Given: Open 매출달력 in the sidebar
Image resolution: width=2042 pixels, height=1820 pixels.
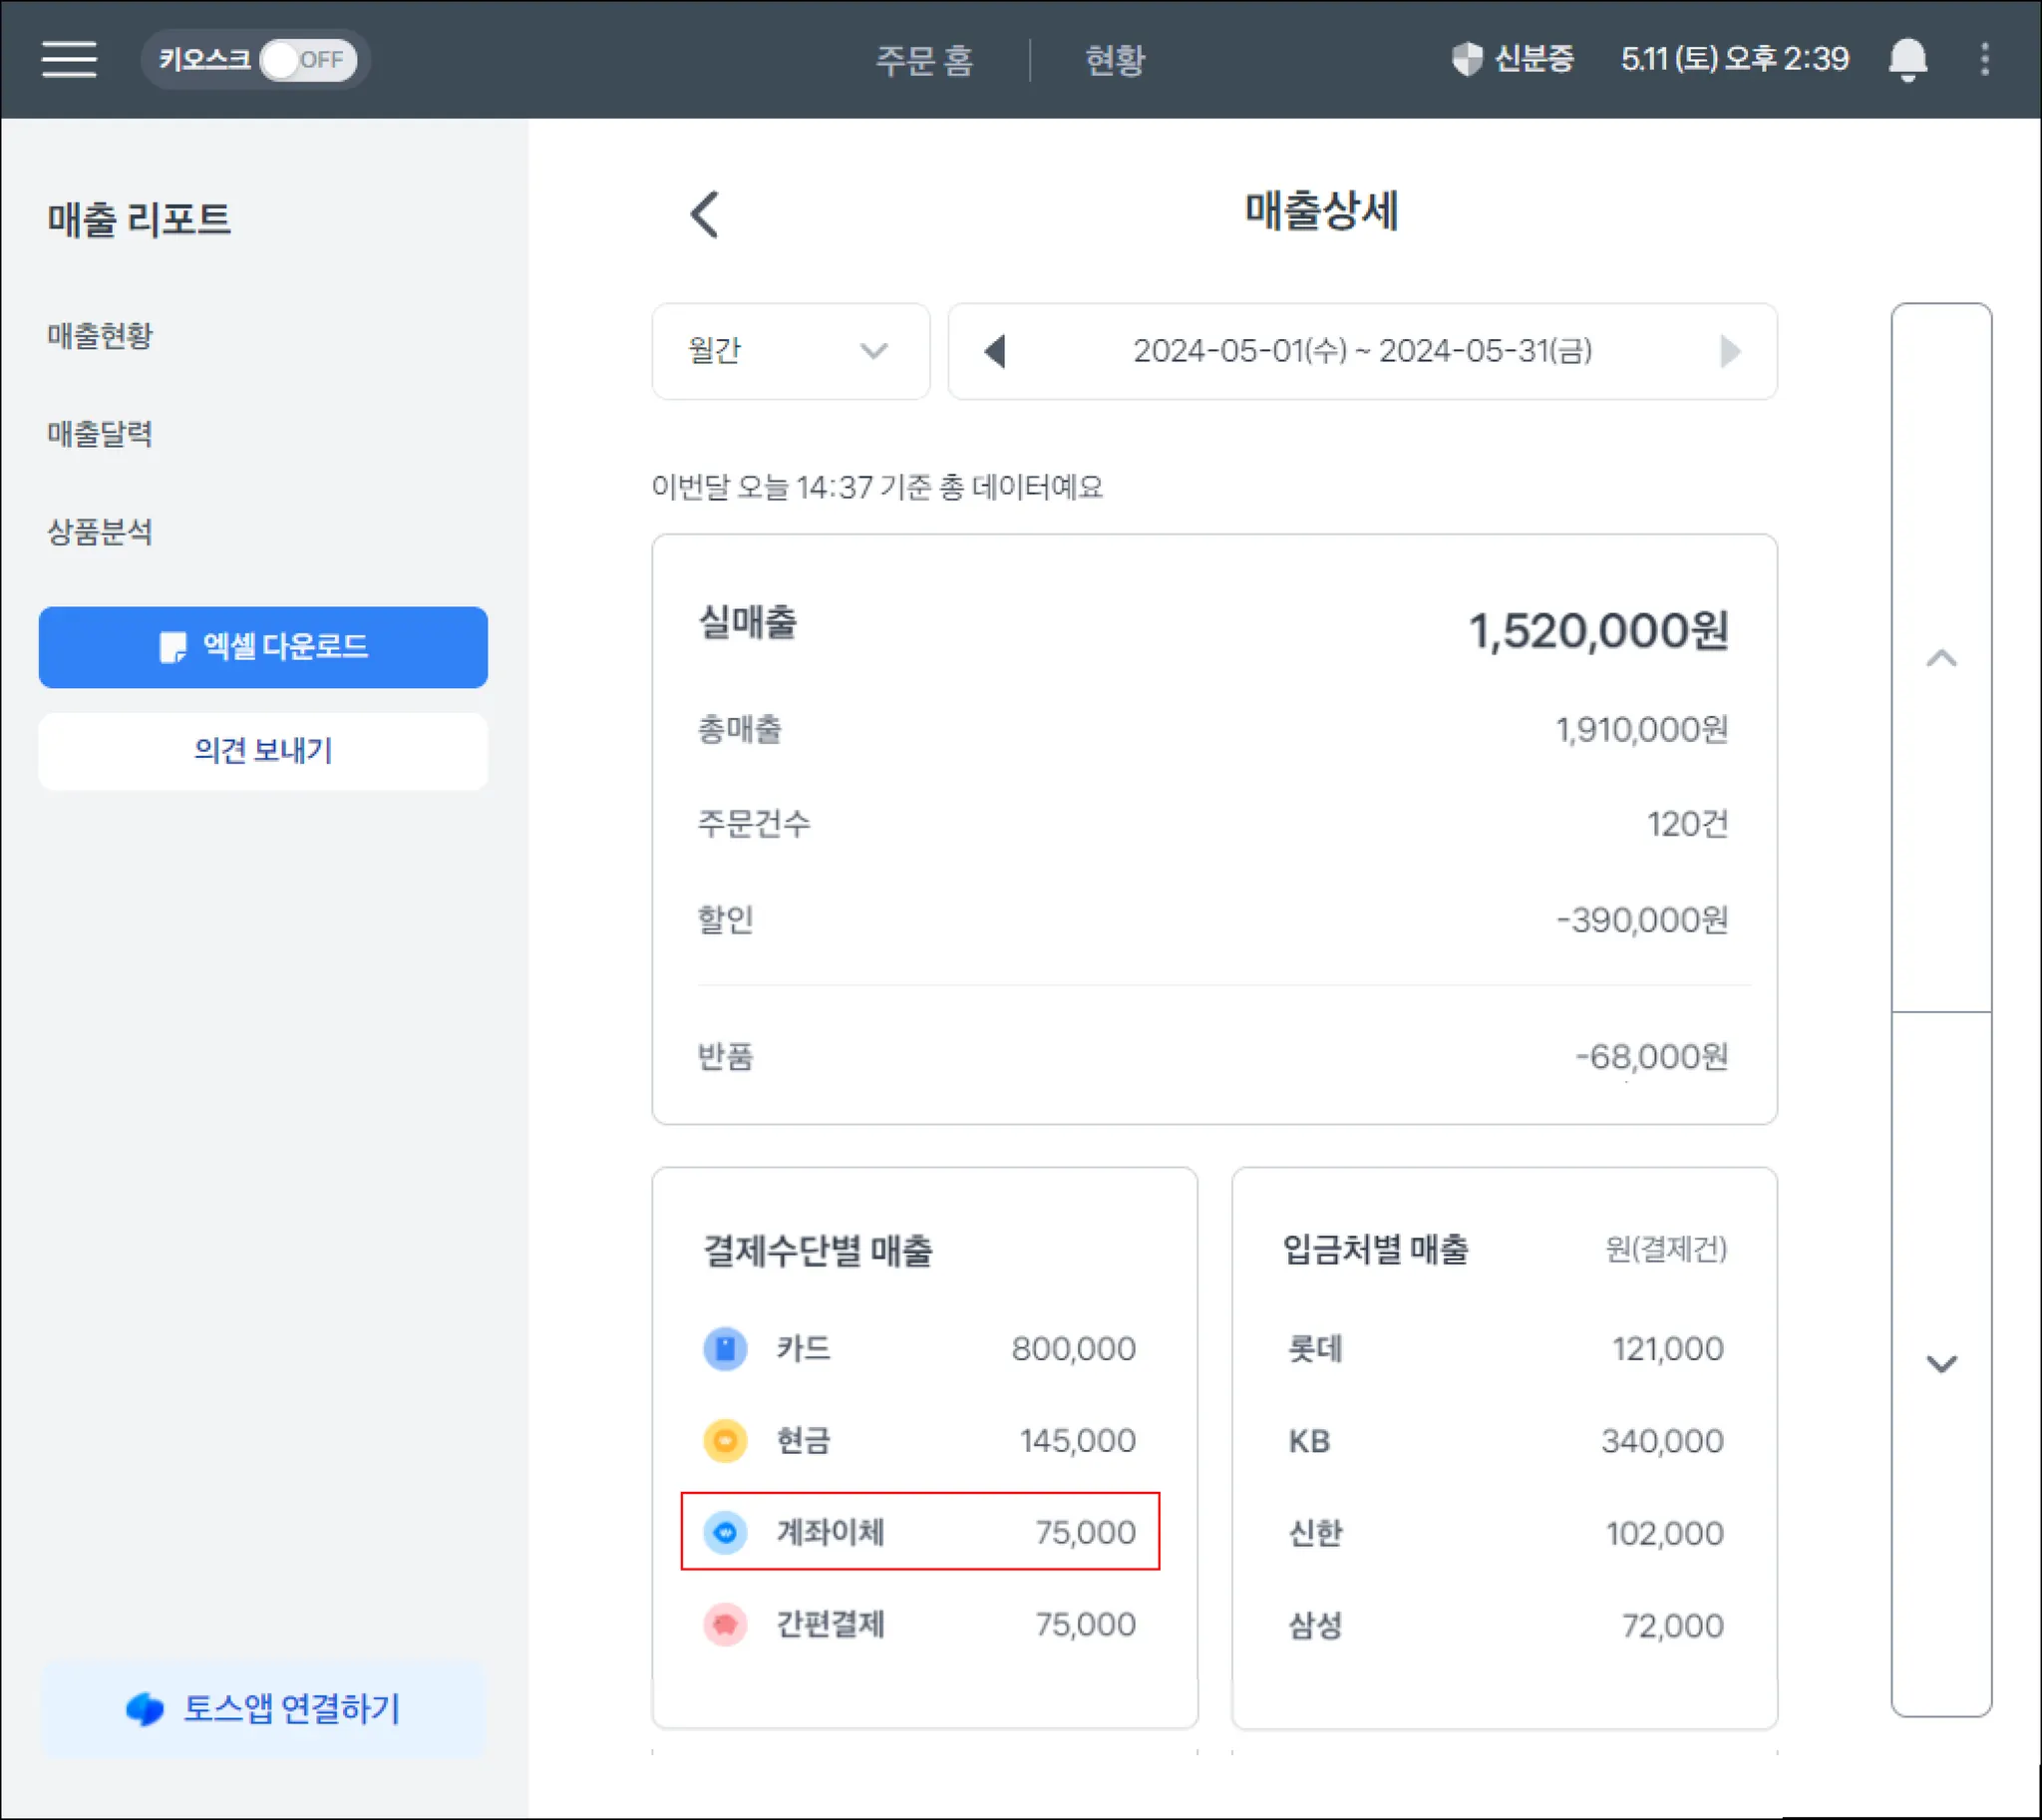Looking at the screenshot, I should tap(100, 433).
